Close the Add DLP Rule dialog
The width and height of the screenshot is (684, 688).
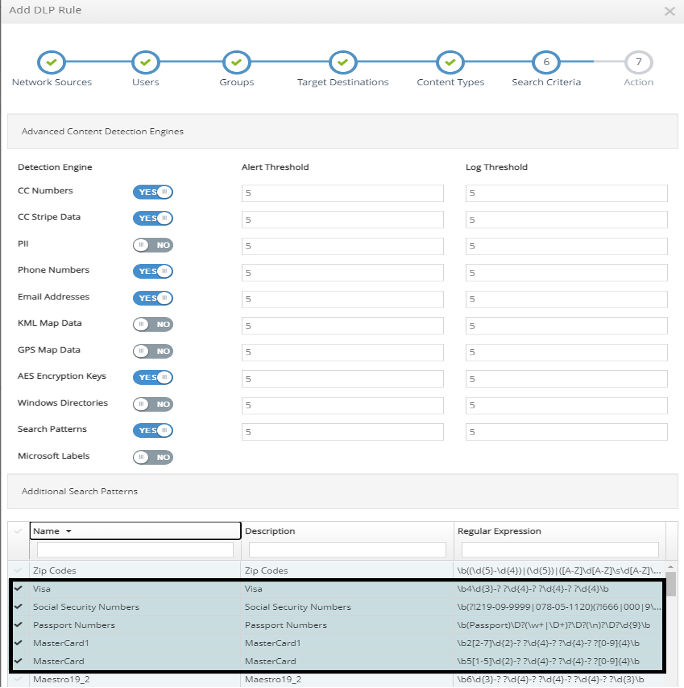670,11
